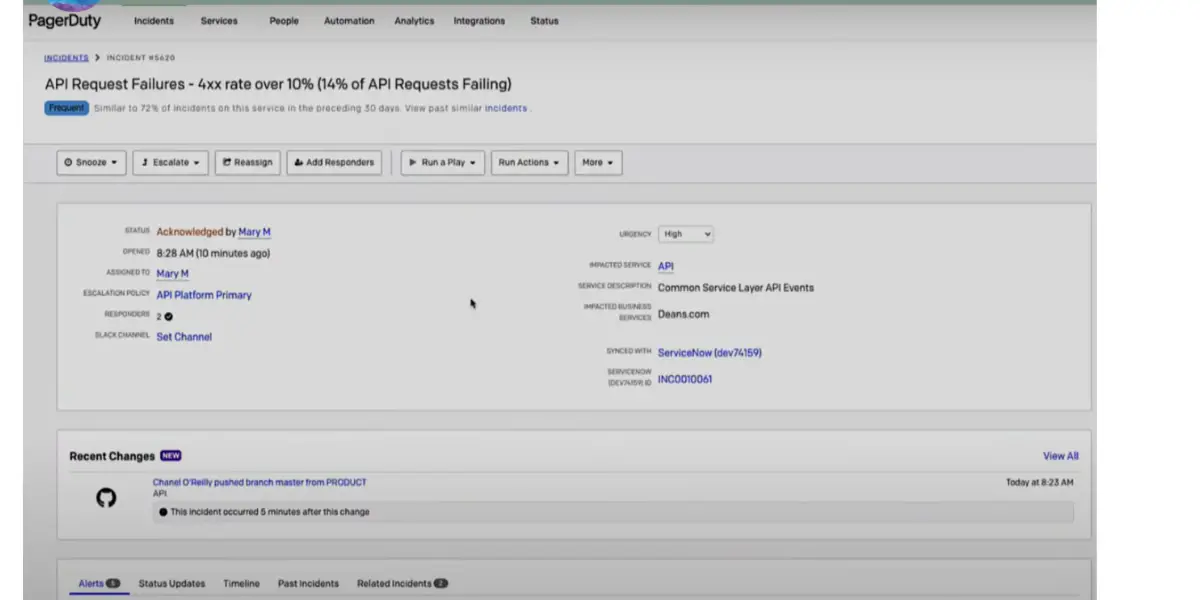
Task: Open the Services menu
Action: click(219, 21)
